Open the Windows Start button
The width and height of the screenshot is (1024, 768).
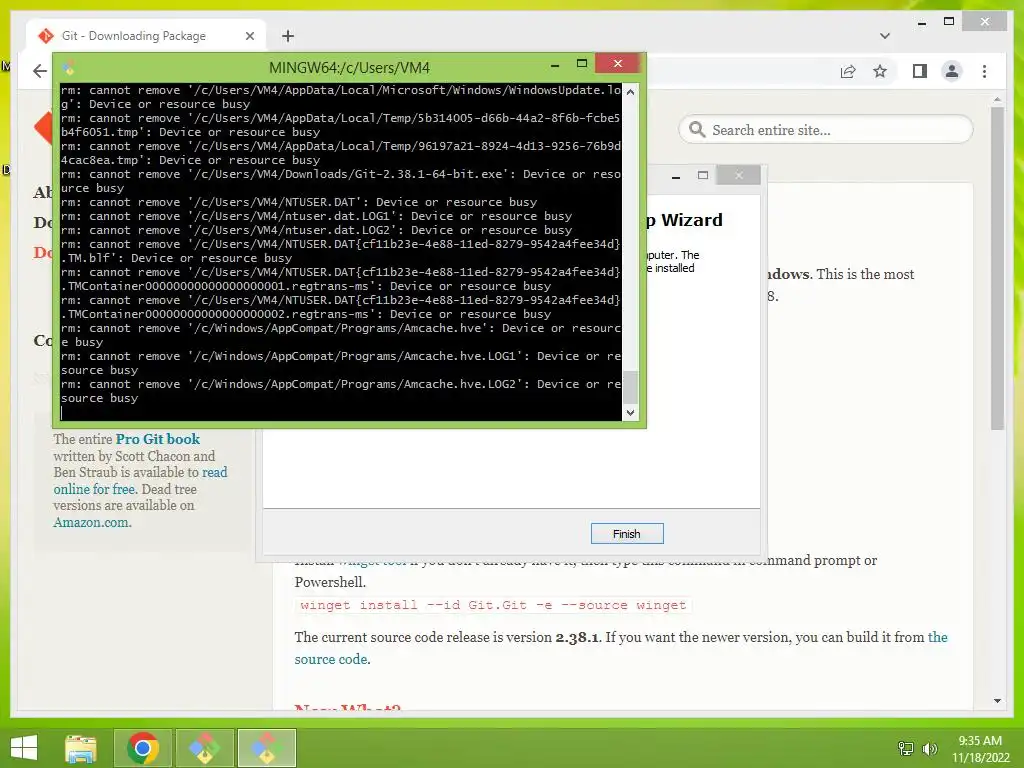(24, 748)
